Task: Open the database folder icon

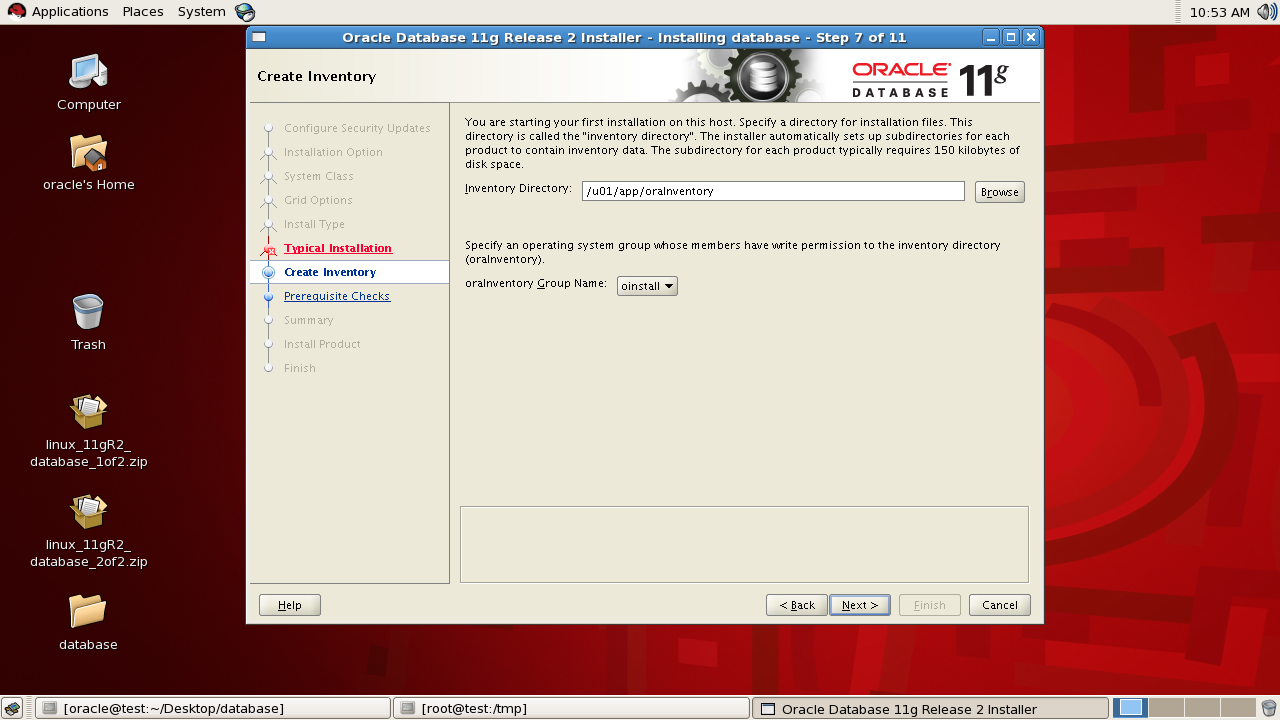Action: tap(88, 611)
